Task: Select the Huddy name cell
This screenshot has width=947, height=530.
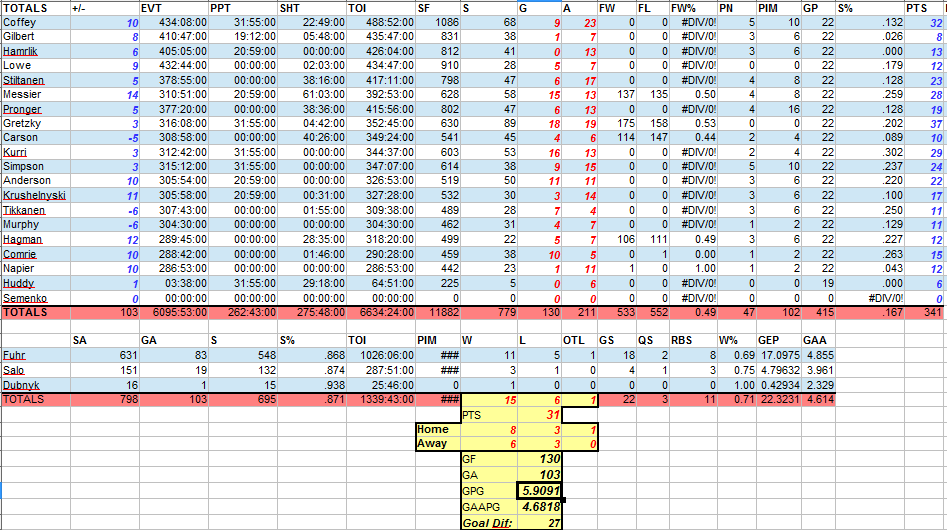Action: [x=36, y=283]
